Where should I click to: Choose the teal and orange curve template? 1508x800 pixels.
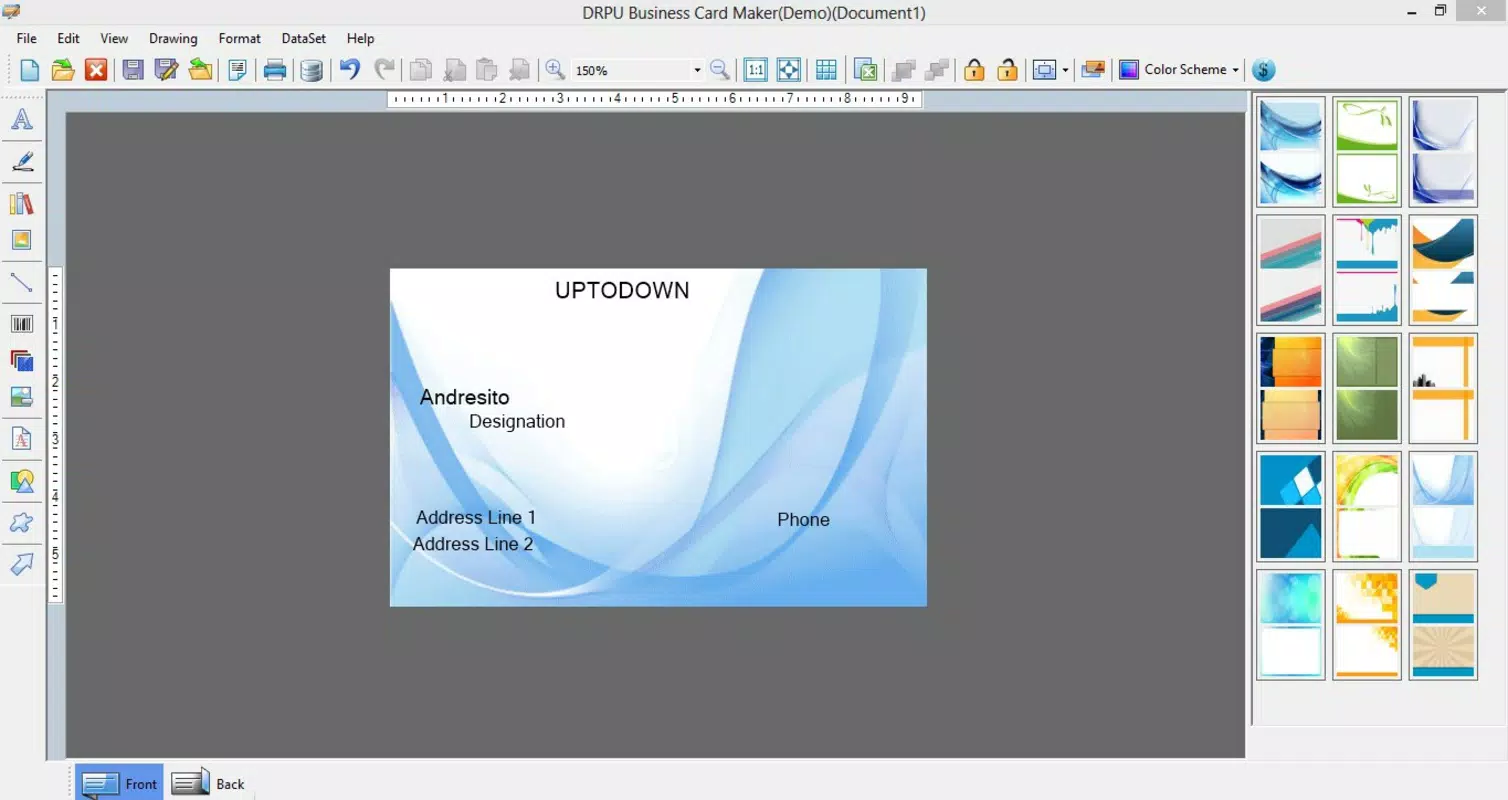(x=1443, y=270)
